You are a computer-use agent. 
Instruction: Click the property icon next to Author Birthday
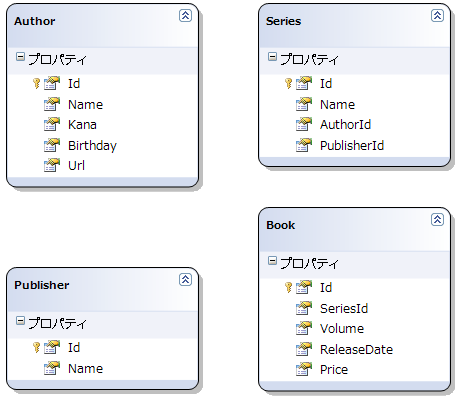(x=52, y=145)
